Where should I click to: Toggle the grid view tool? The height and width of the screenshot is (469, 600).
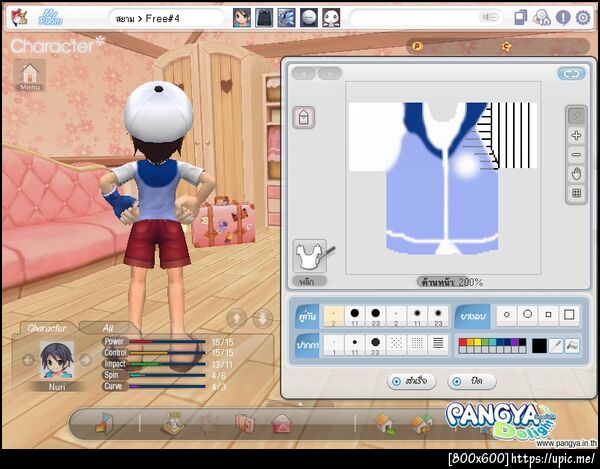(x=576, y=193)
